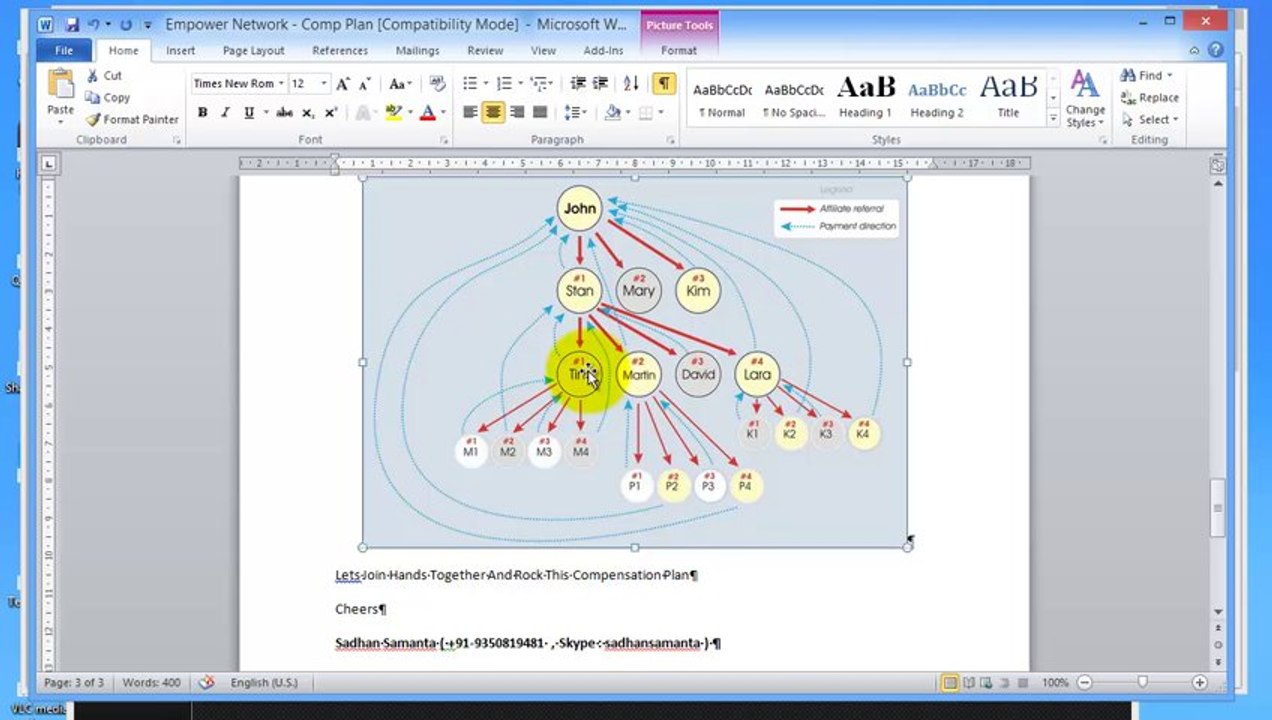Open the font size dropdown
This screenshot has height=720, width=1272.
pos(324,84)
